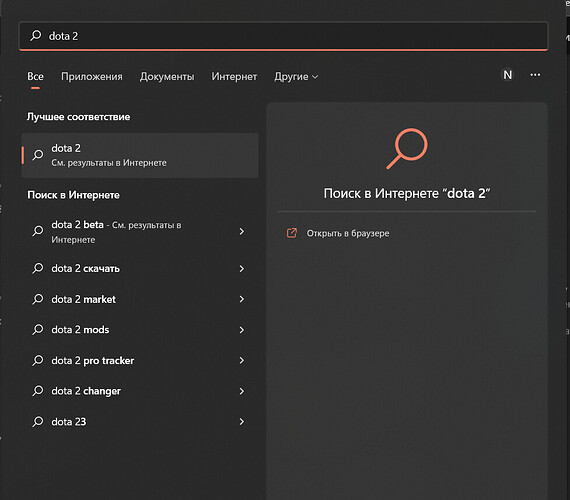This screenshot has height=500, width=570.
Task: Click the dota 2 search input field
Action: pos(283,36)
